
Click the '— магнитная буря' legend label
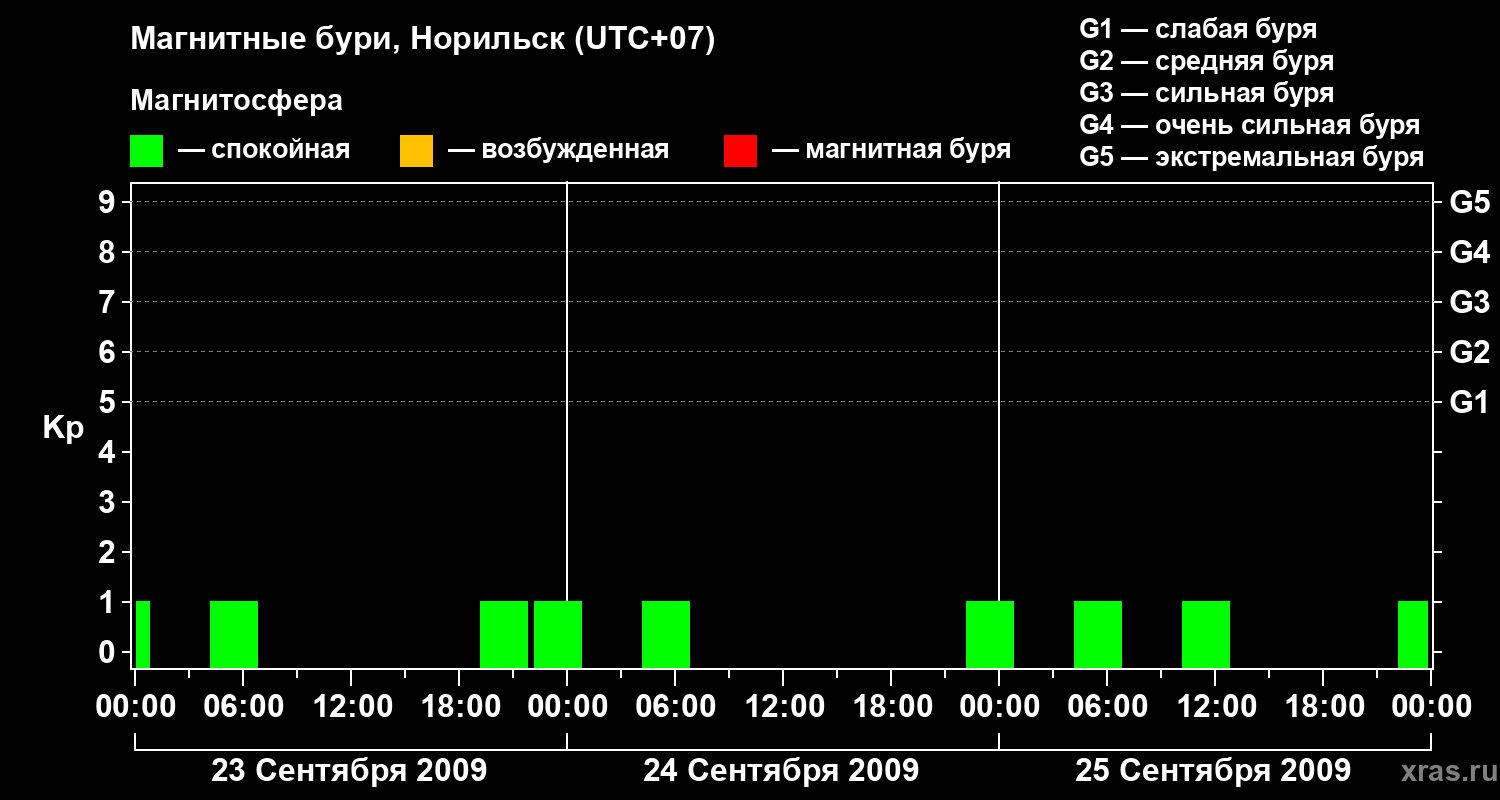pos(891,150)
